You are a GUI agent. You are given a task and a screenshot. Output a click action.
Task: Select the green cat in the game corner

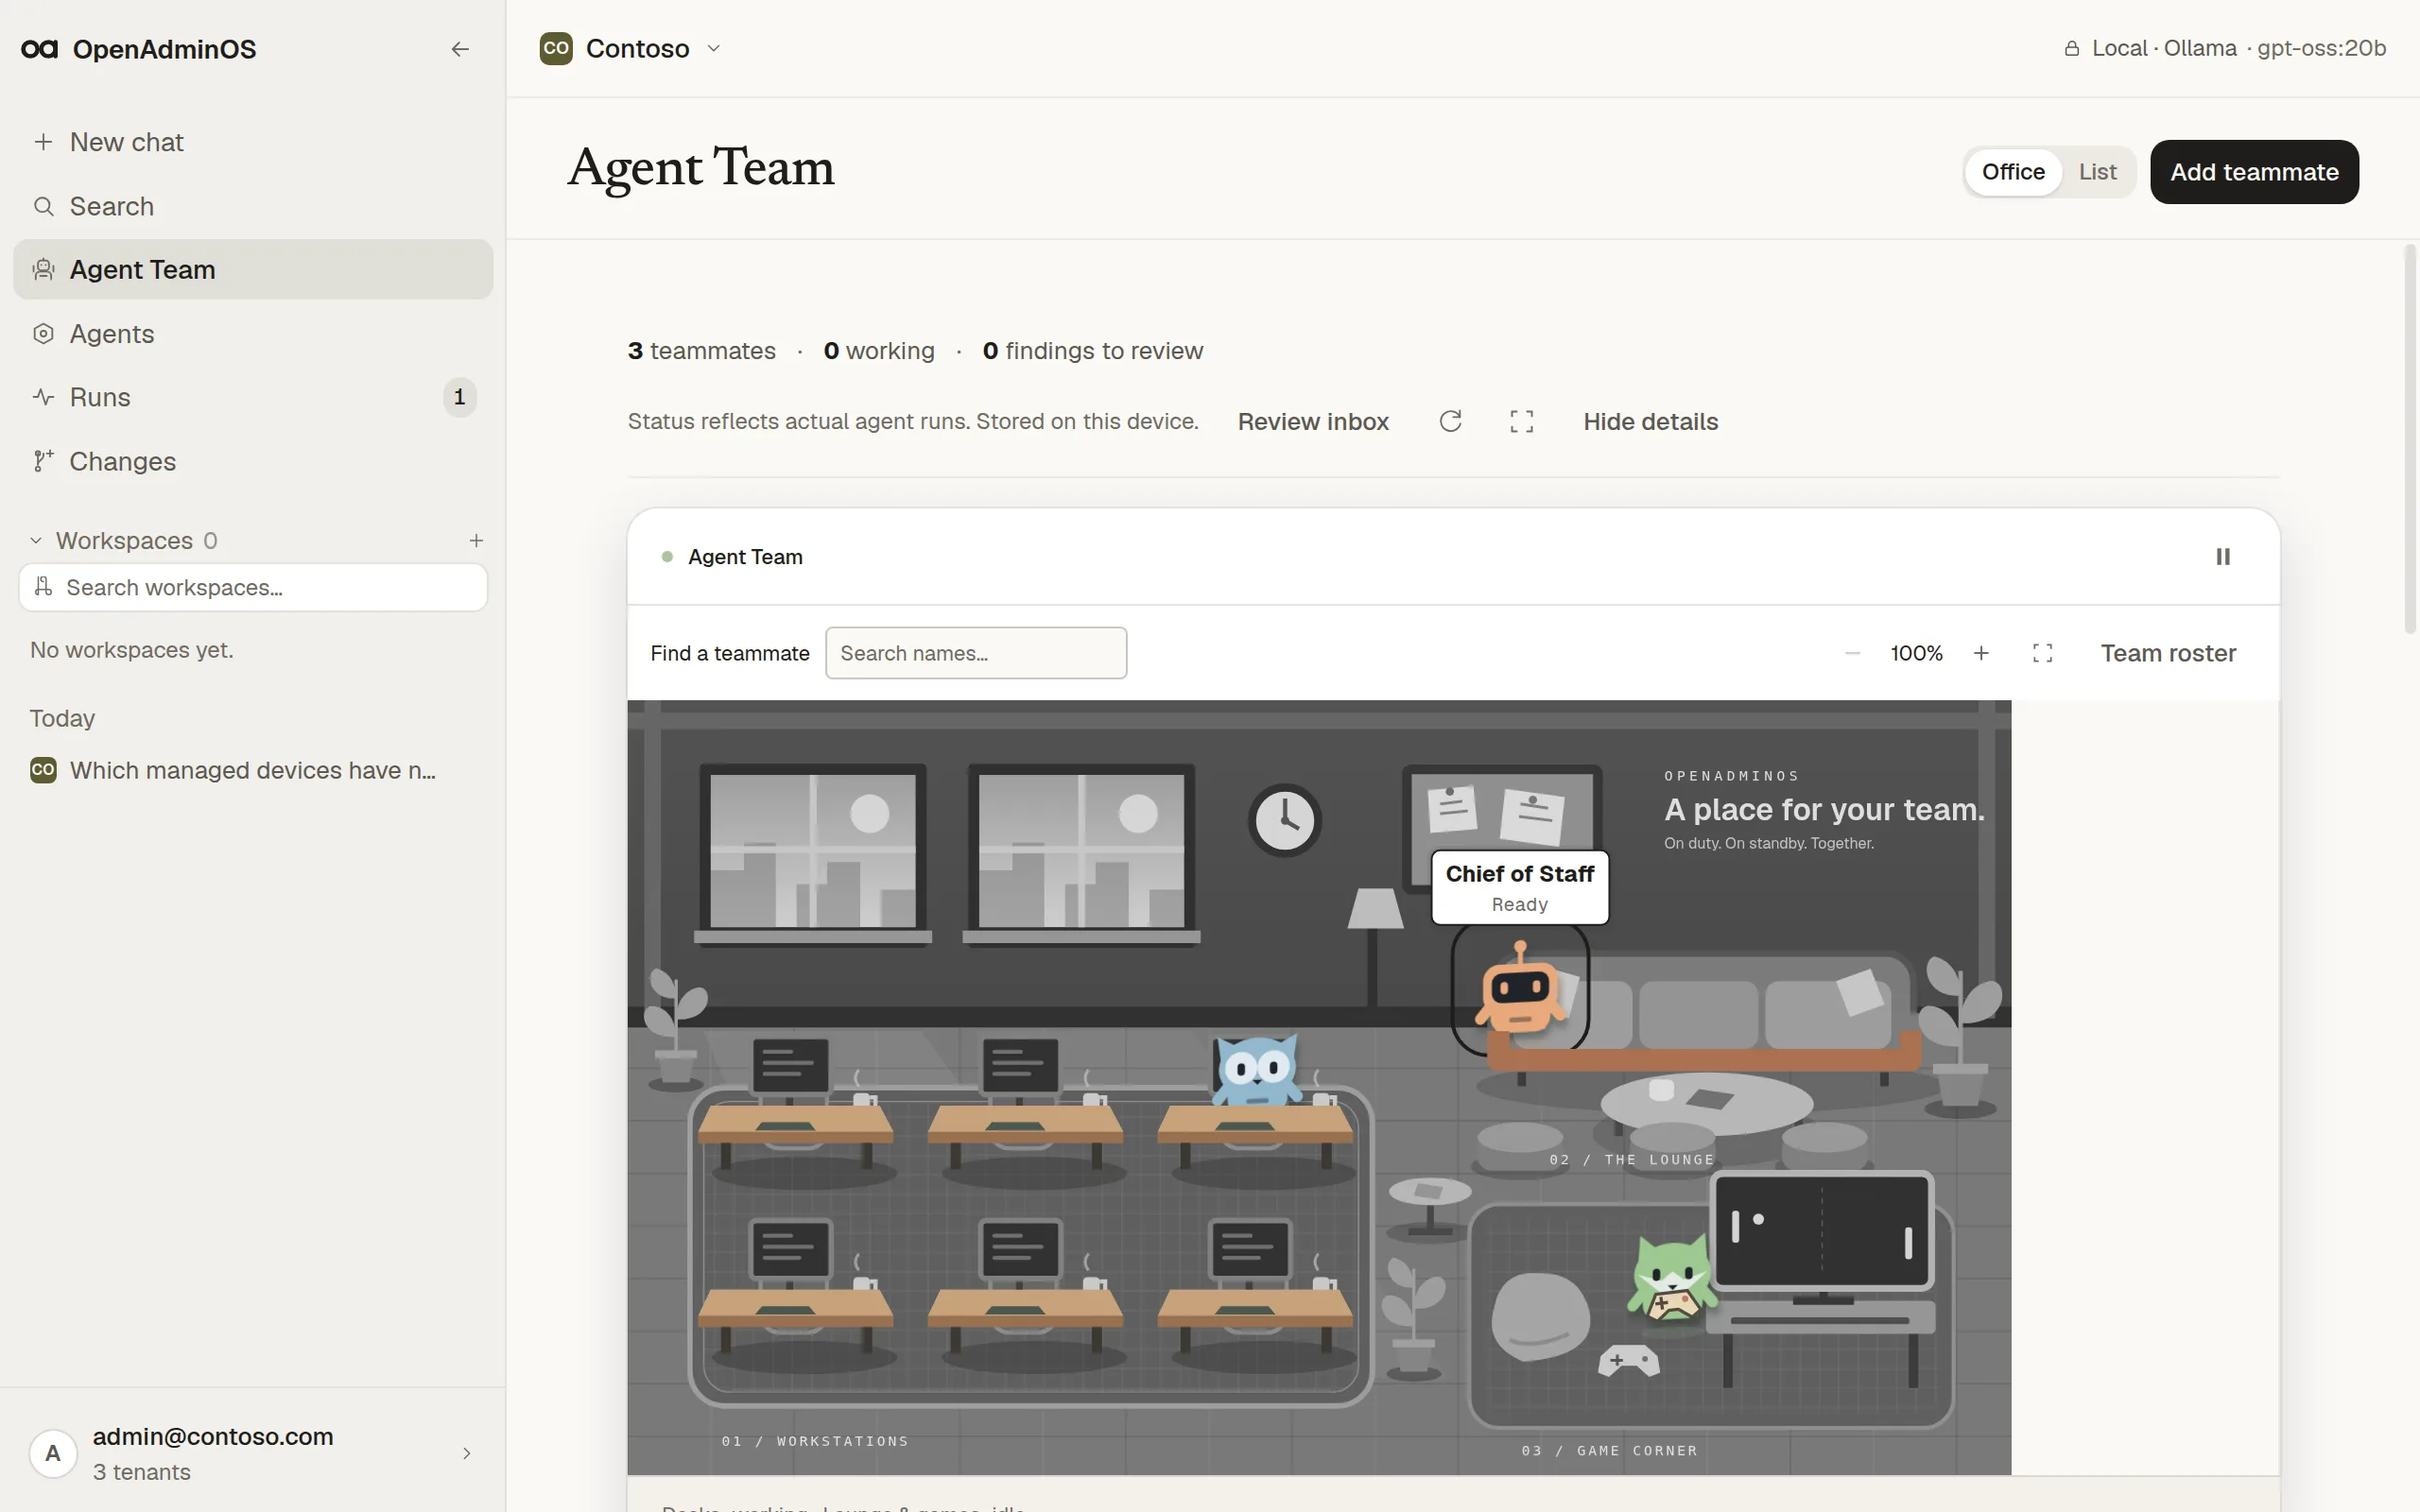(1671, 1278)
